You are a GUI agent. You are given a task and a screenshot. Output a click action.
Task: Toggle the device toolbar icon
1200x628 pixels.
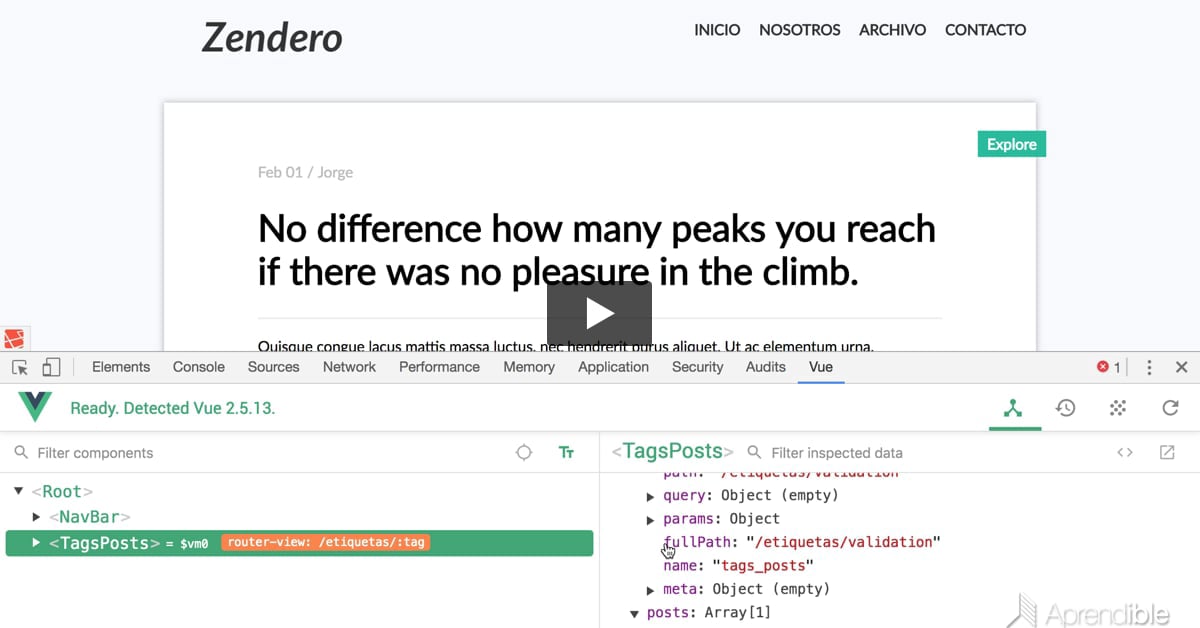click(x=51, y=367)
